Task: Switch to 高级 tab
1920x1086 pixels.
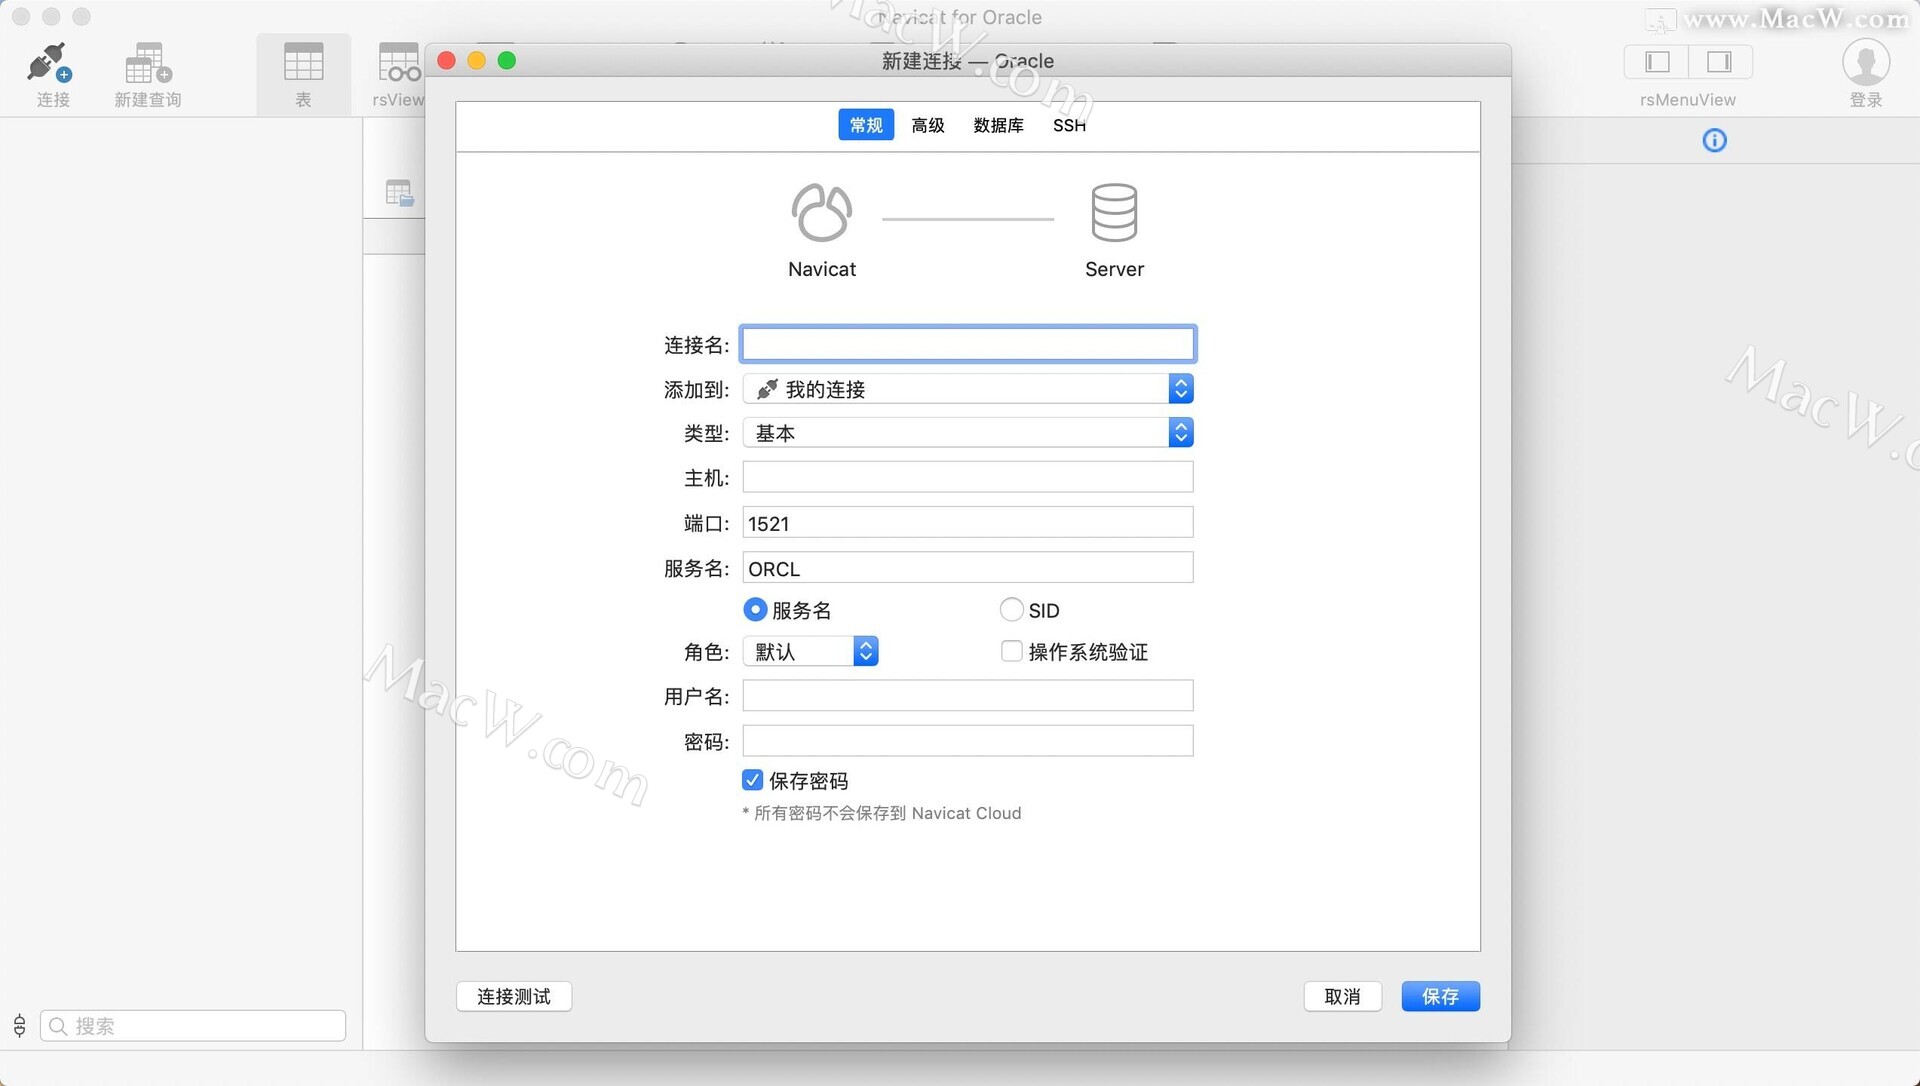Action: [928, 125]
